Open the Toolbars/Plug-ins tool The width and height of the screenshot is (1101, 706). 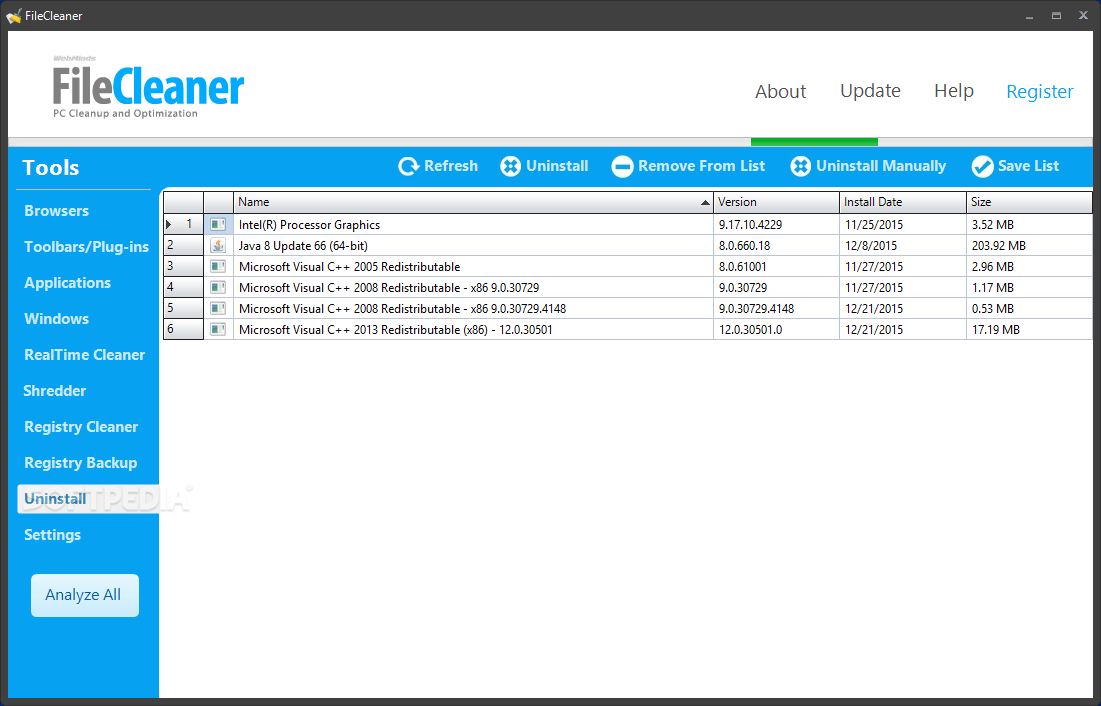coord(86,247)
